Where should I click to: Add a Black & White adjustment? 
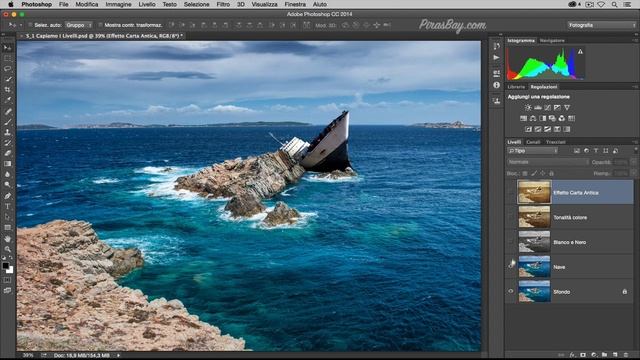(543, 118)
